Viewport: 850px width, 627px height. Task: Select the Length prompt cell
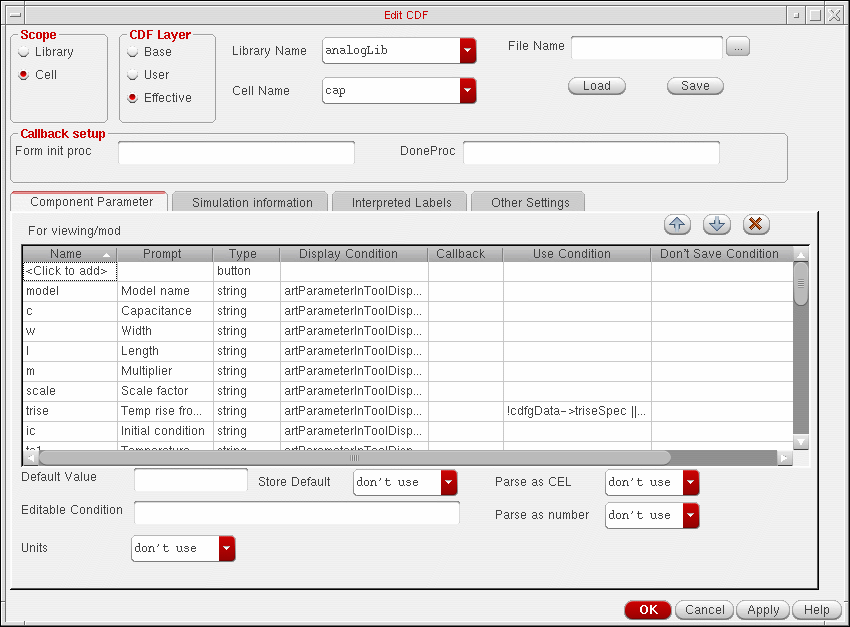click(165, 351)
